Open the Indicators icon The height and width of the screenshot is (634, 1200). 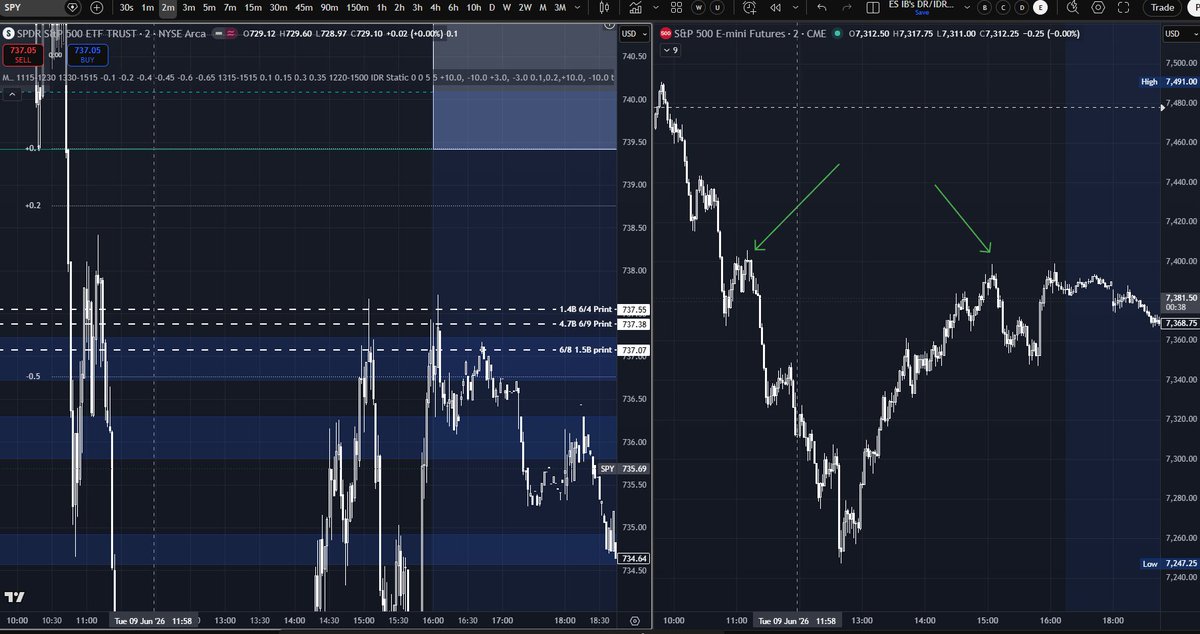[635, 7]
